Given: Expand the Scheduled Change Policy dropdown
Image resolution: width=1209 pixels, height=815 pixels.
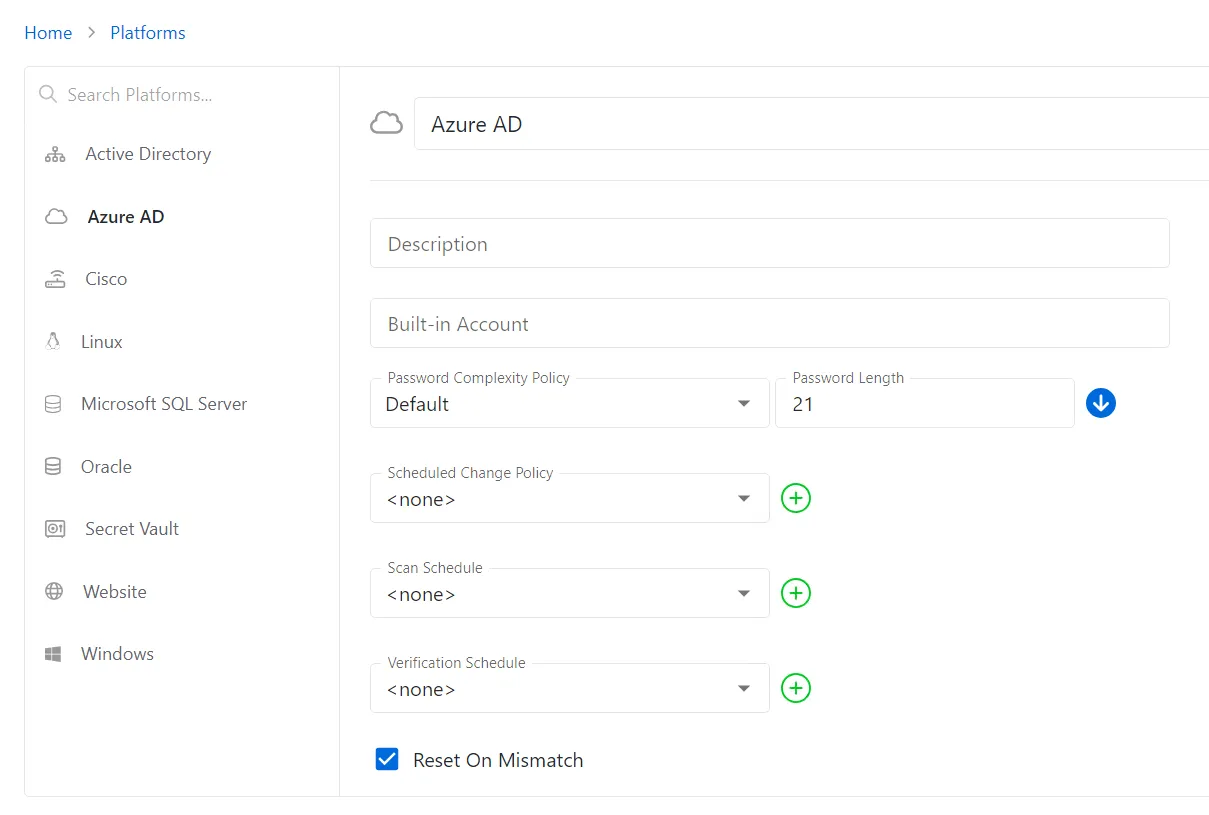Looking at the screenshot, I should pyautogui.click(x=743, y=497).
